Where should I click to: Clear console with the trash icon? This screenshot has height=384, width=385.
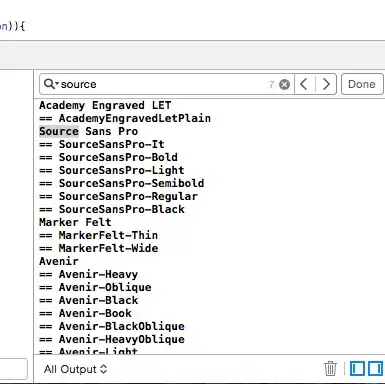pos(330,369)
